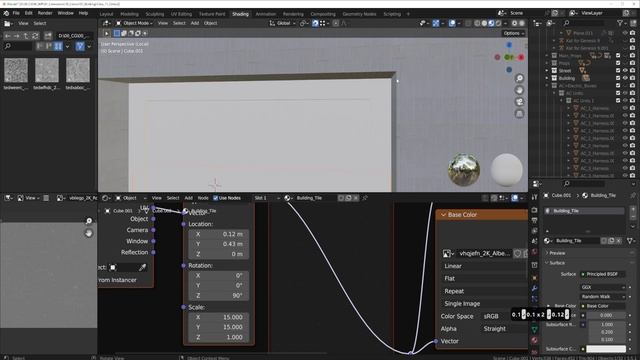Click the Reflection output socket
The image size is (640, 360).
click(x=153, y=253)
